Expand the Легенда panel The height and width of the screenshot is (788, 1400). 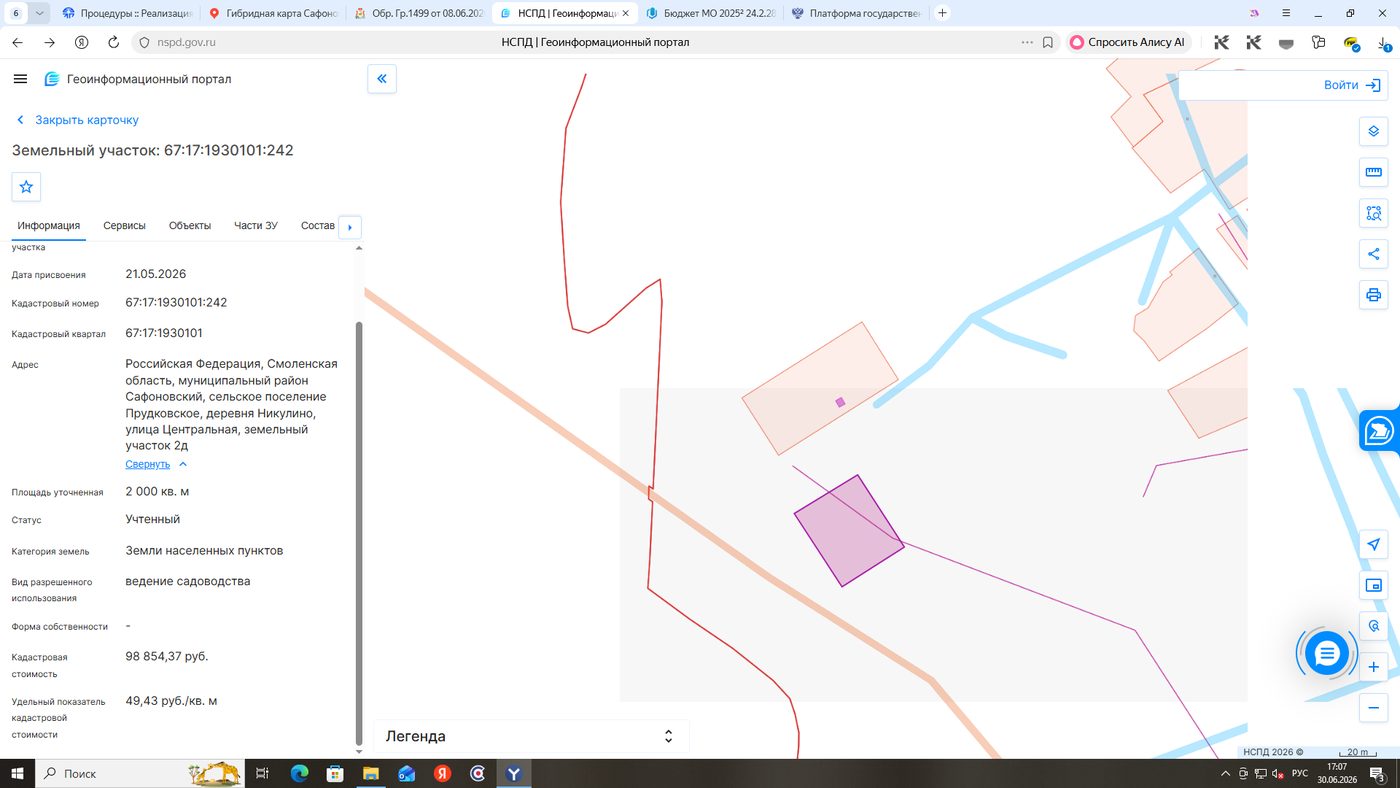(x=531, y=736)
